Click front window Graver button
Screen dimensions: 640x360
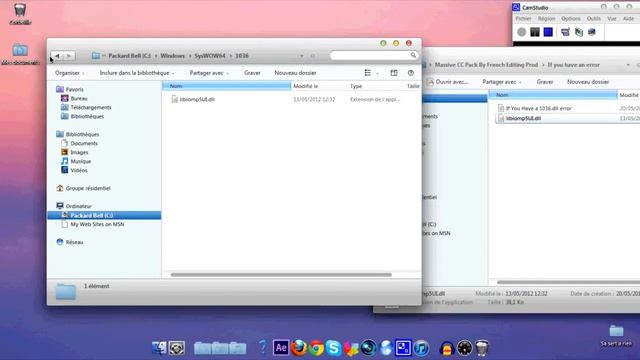252,73
